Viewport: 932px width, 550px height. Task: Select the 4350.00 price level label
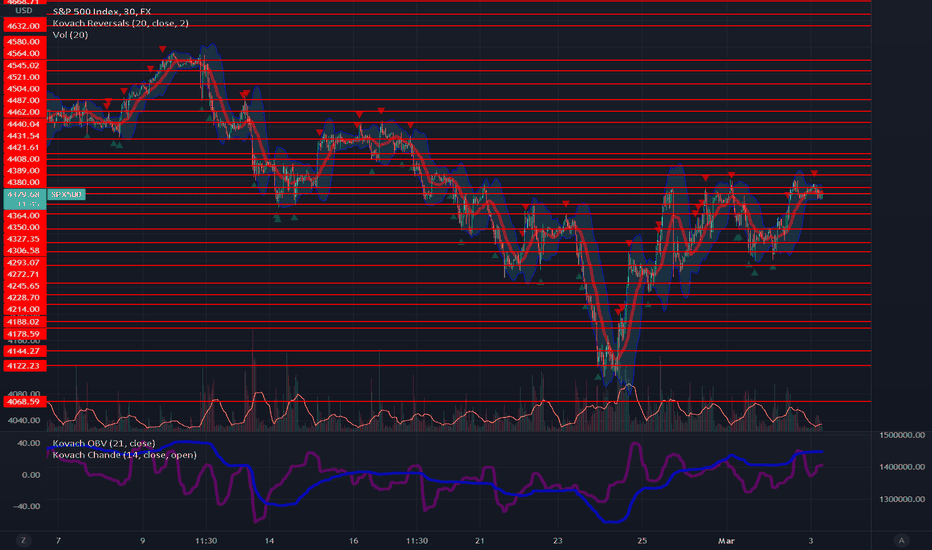pos(24,227)
